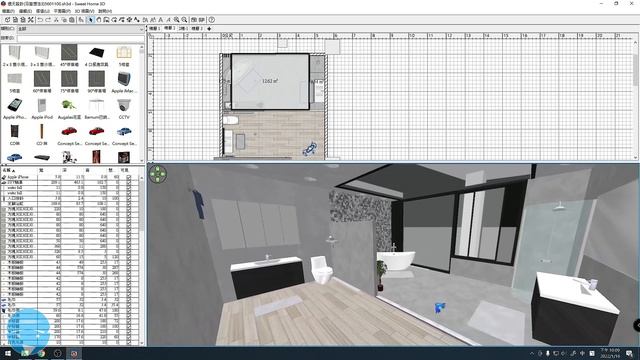Image resolution: width=640 pixels, height=360 pixels.
Task: Select the Add text label tool
Action: [x=137, y=20]
